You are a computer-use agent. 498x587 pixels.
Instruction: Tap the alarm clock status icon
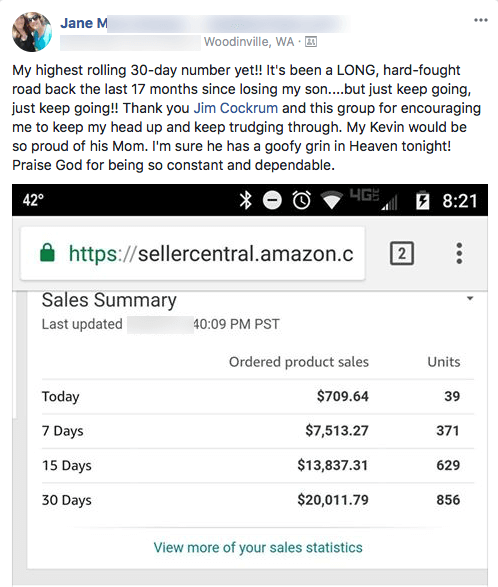point(301,200)
